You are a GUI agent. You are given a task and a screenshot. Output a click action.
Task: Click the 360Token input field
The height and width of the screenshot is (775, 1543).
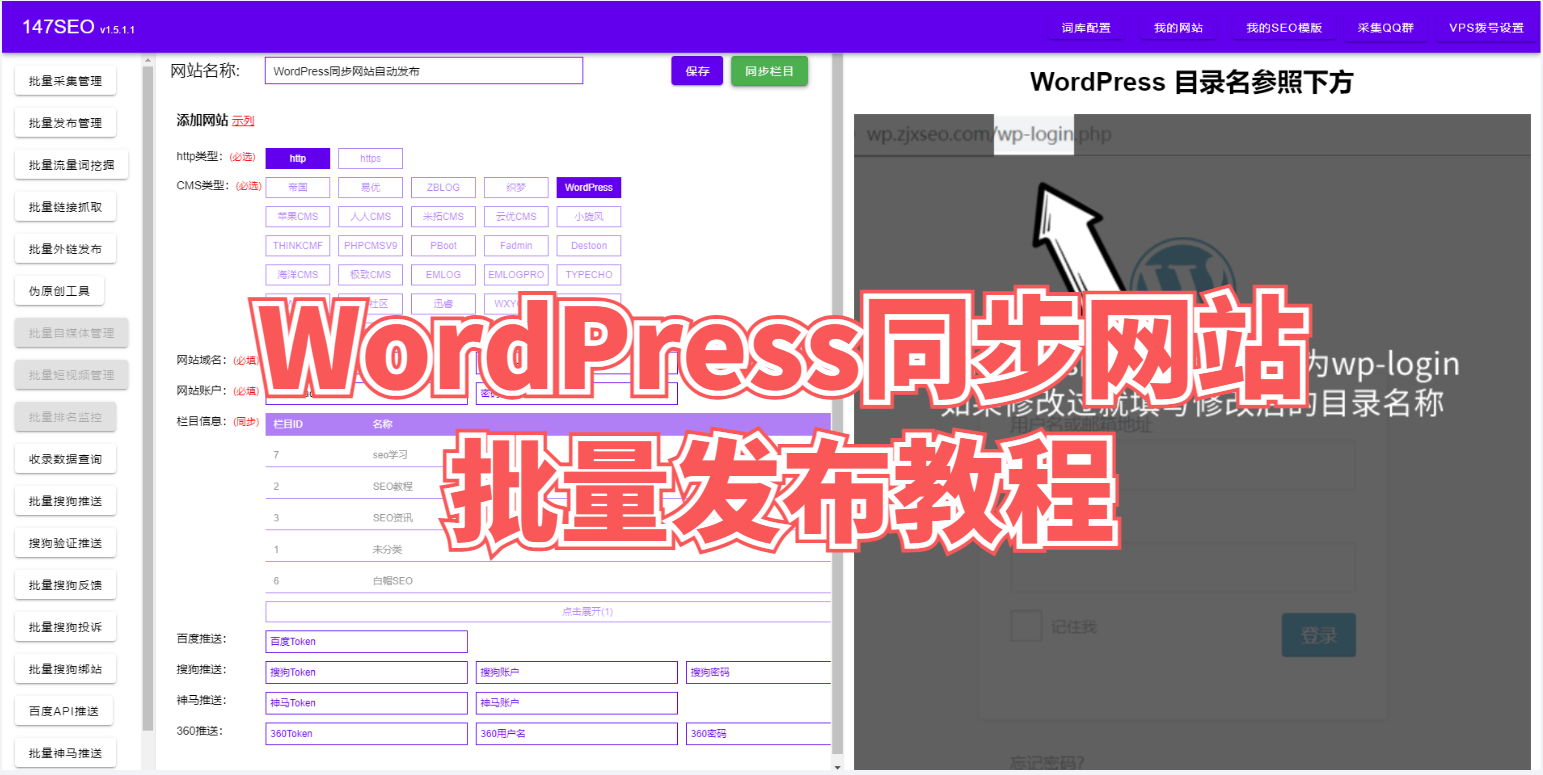click(366, 734)
